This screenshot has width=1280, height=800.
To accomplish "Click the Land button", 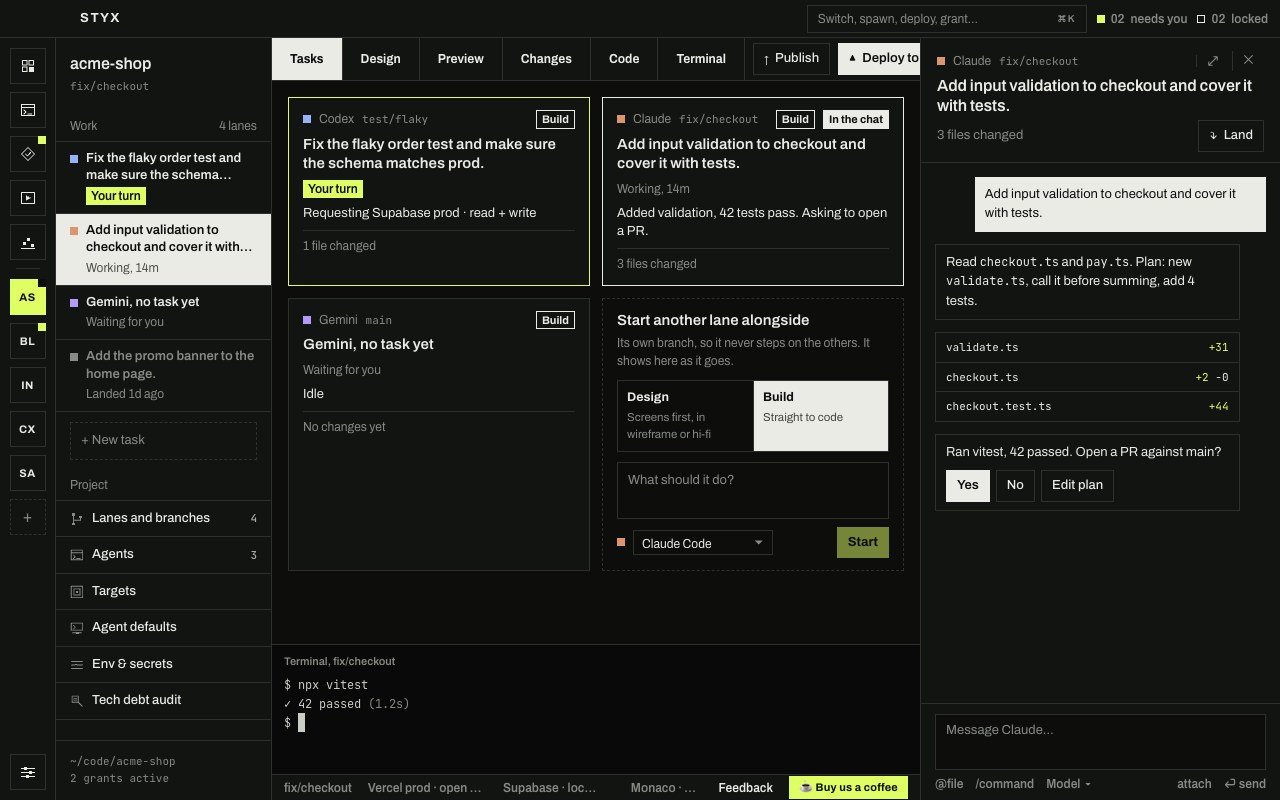I will point(1231,135).
